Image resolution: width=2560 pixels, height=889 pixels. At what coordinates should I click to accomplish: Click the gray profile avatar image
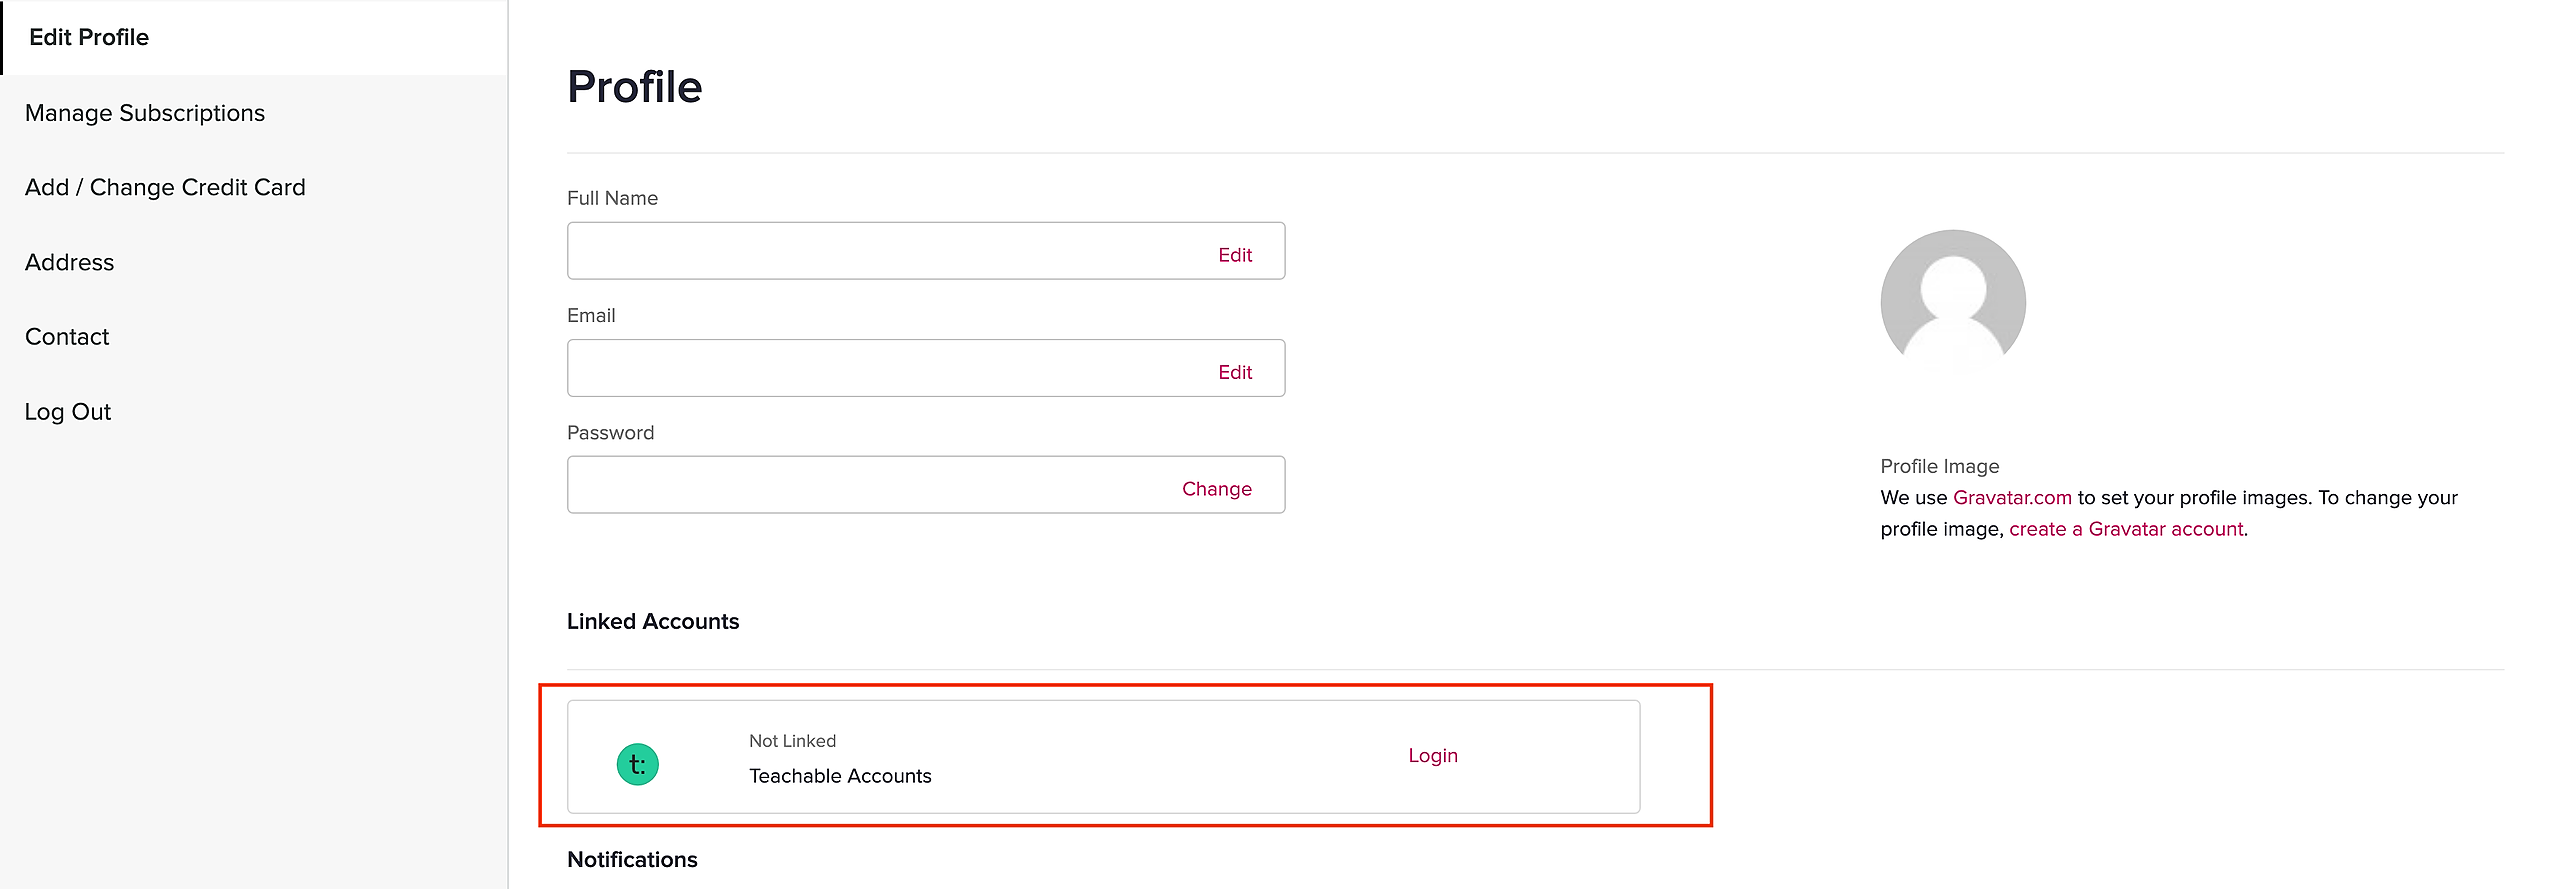point(1952,302)
